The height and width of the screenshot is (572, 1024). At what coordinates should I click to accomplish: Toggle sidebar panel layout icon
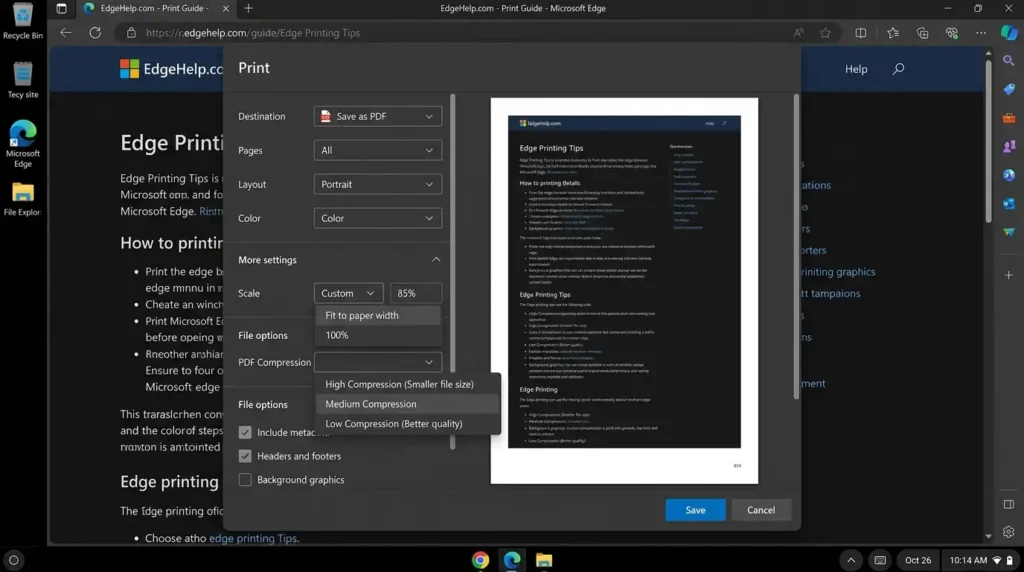pyautogui.click(x=1009, y=504)
